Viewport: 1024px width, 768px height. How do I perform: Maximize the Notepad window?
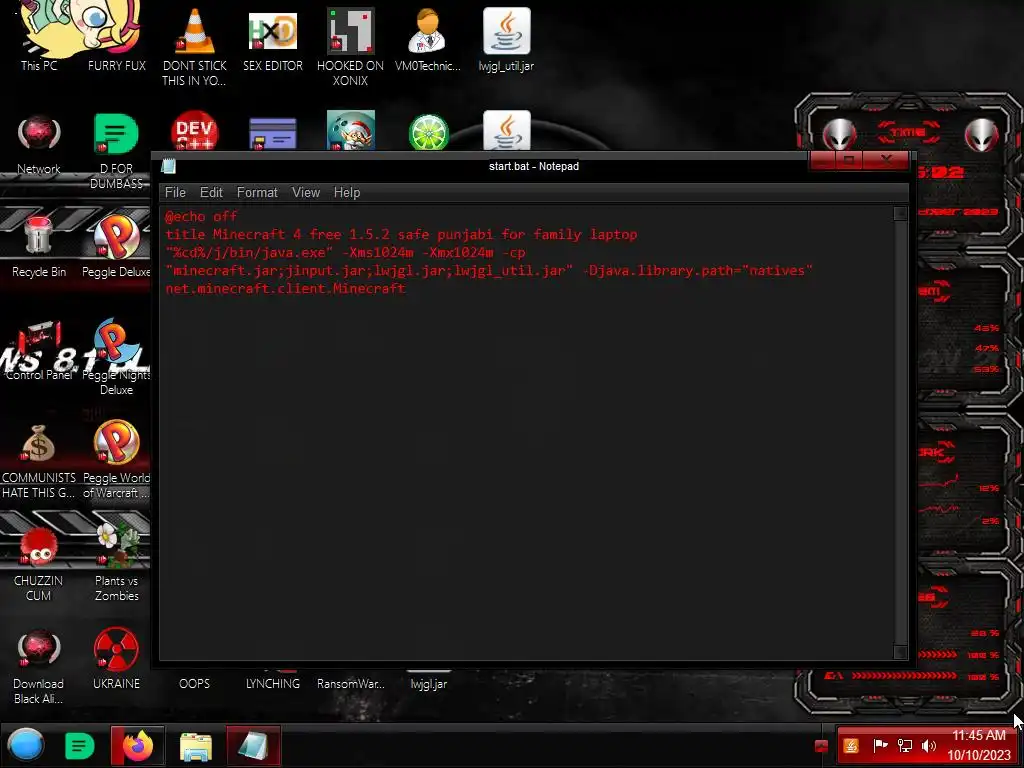pos(849,159)
